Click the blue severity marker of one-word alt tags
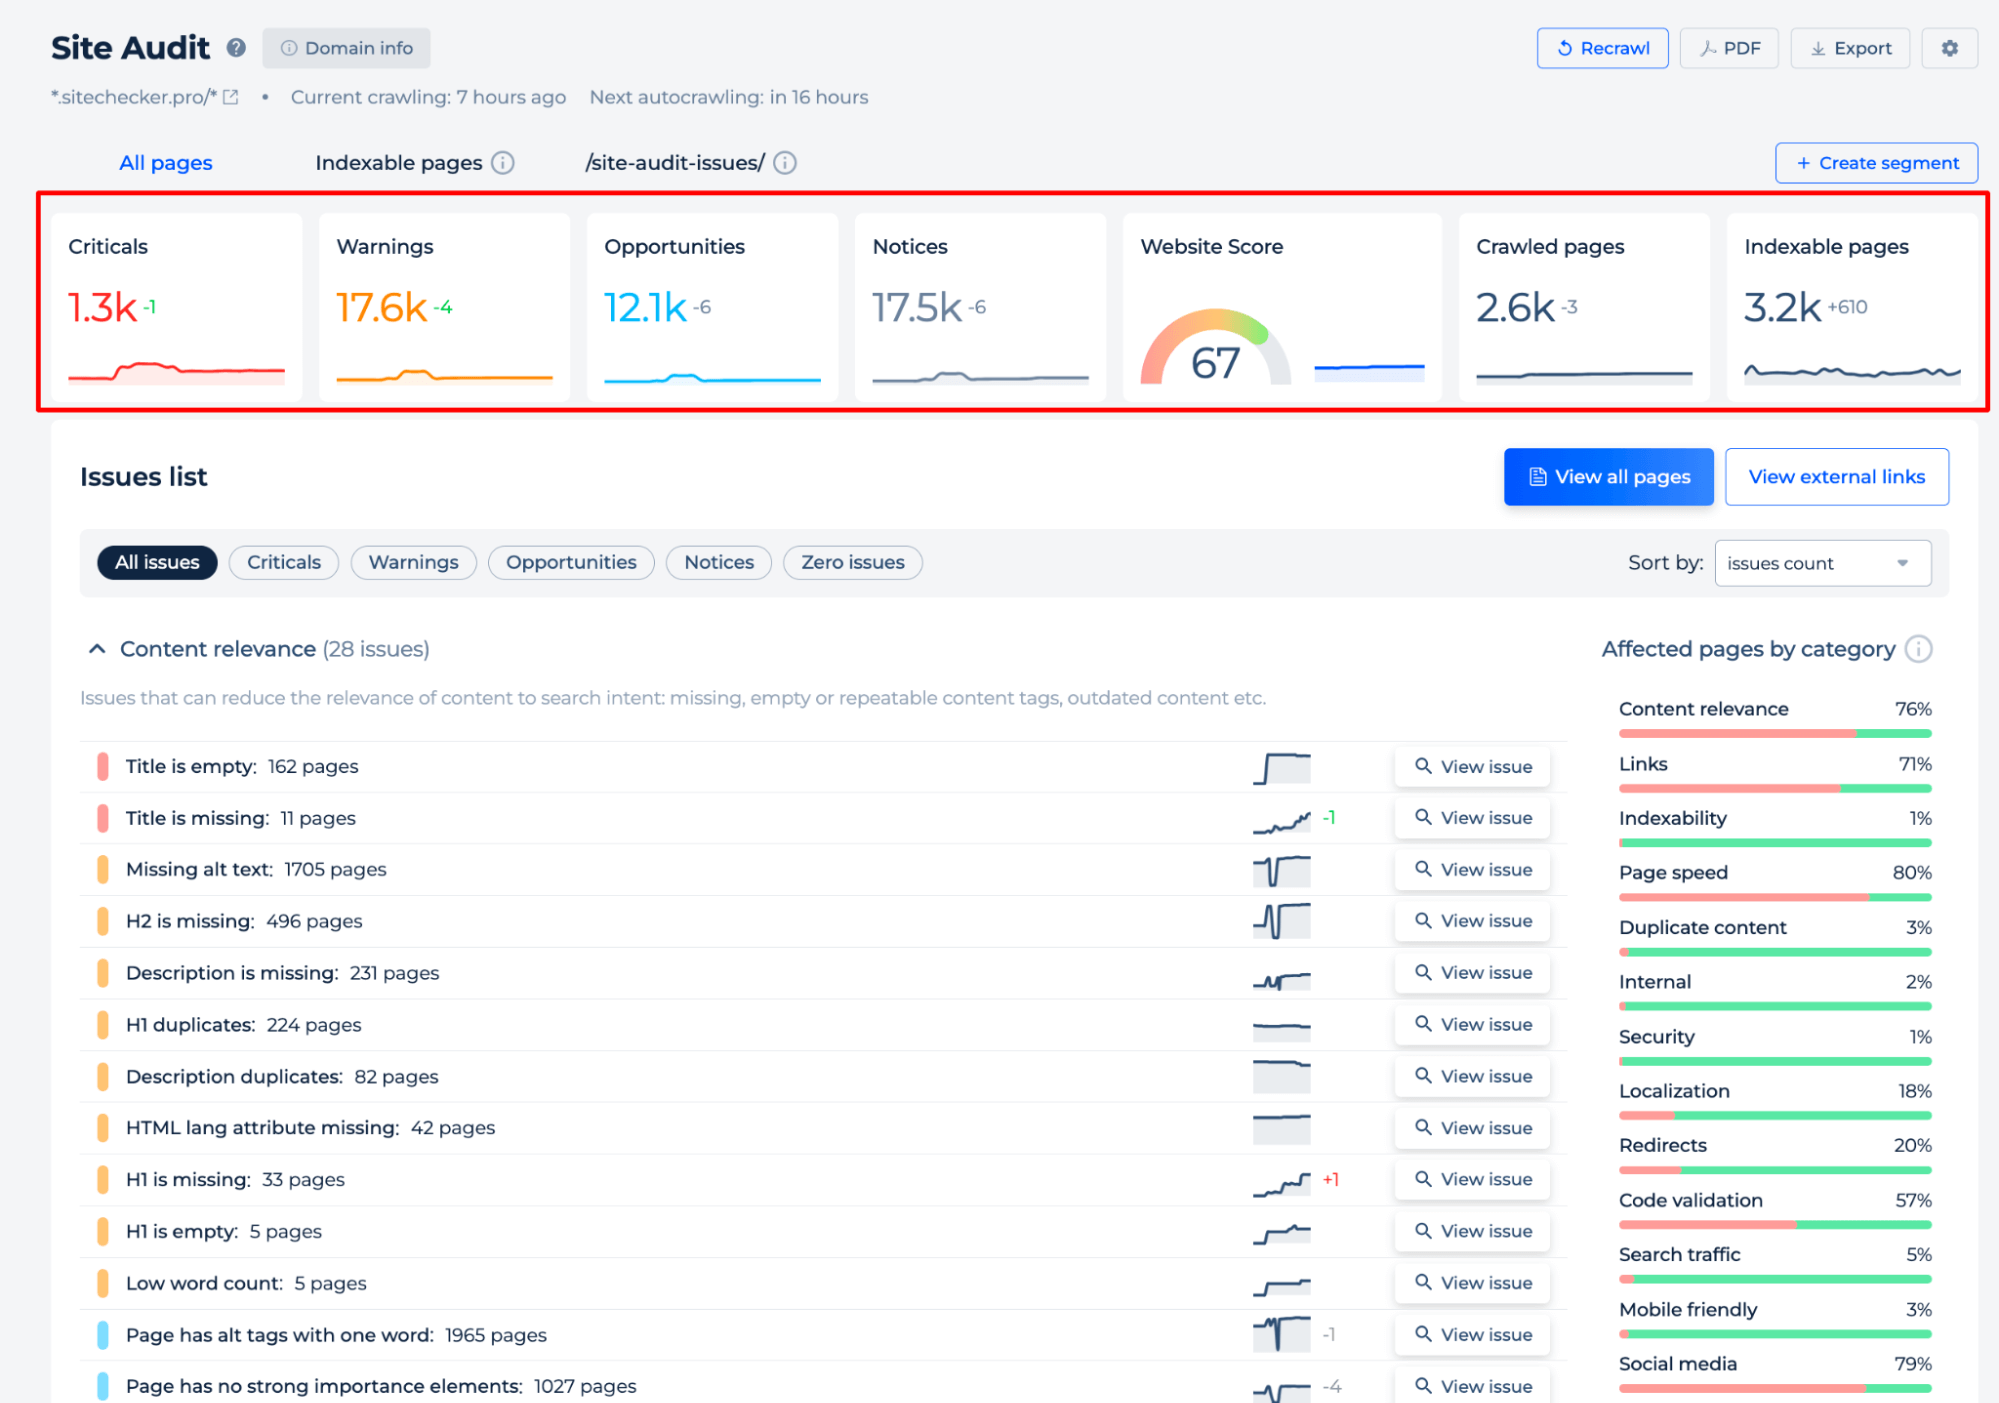The image size is (1999, 1403). coord(102,1335)
